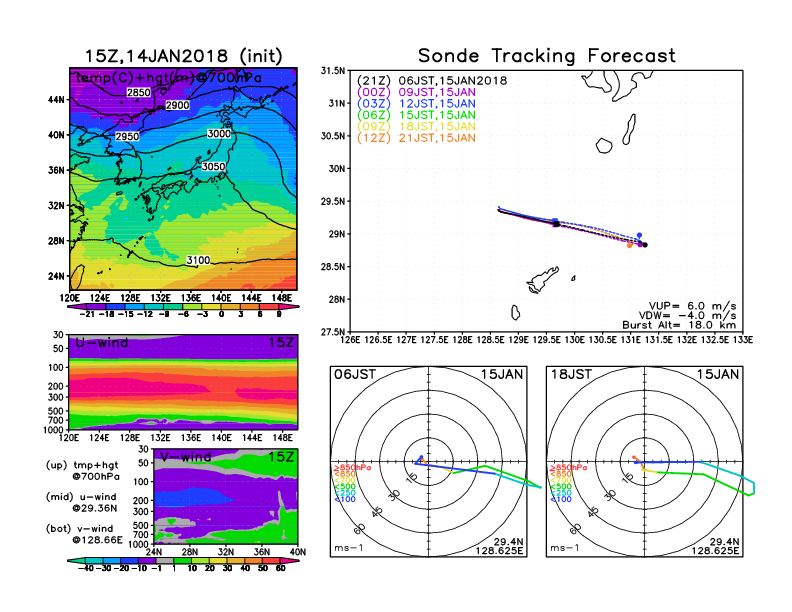
Task: Click the 3050 height contour label
Action: [x=213, y=167]
